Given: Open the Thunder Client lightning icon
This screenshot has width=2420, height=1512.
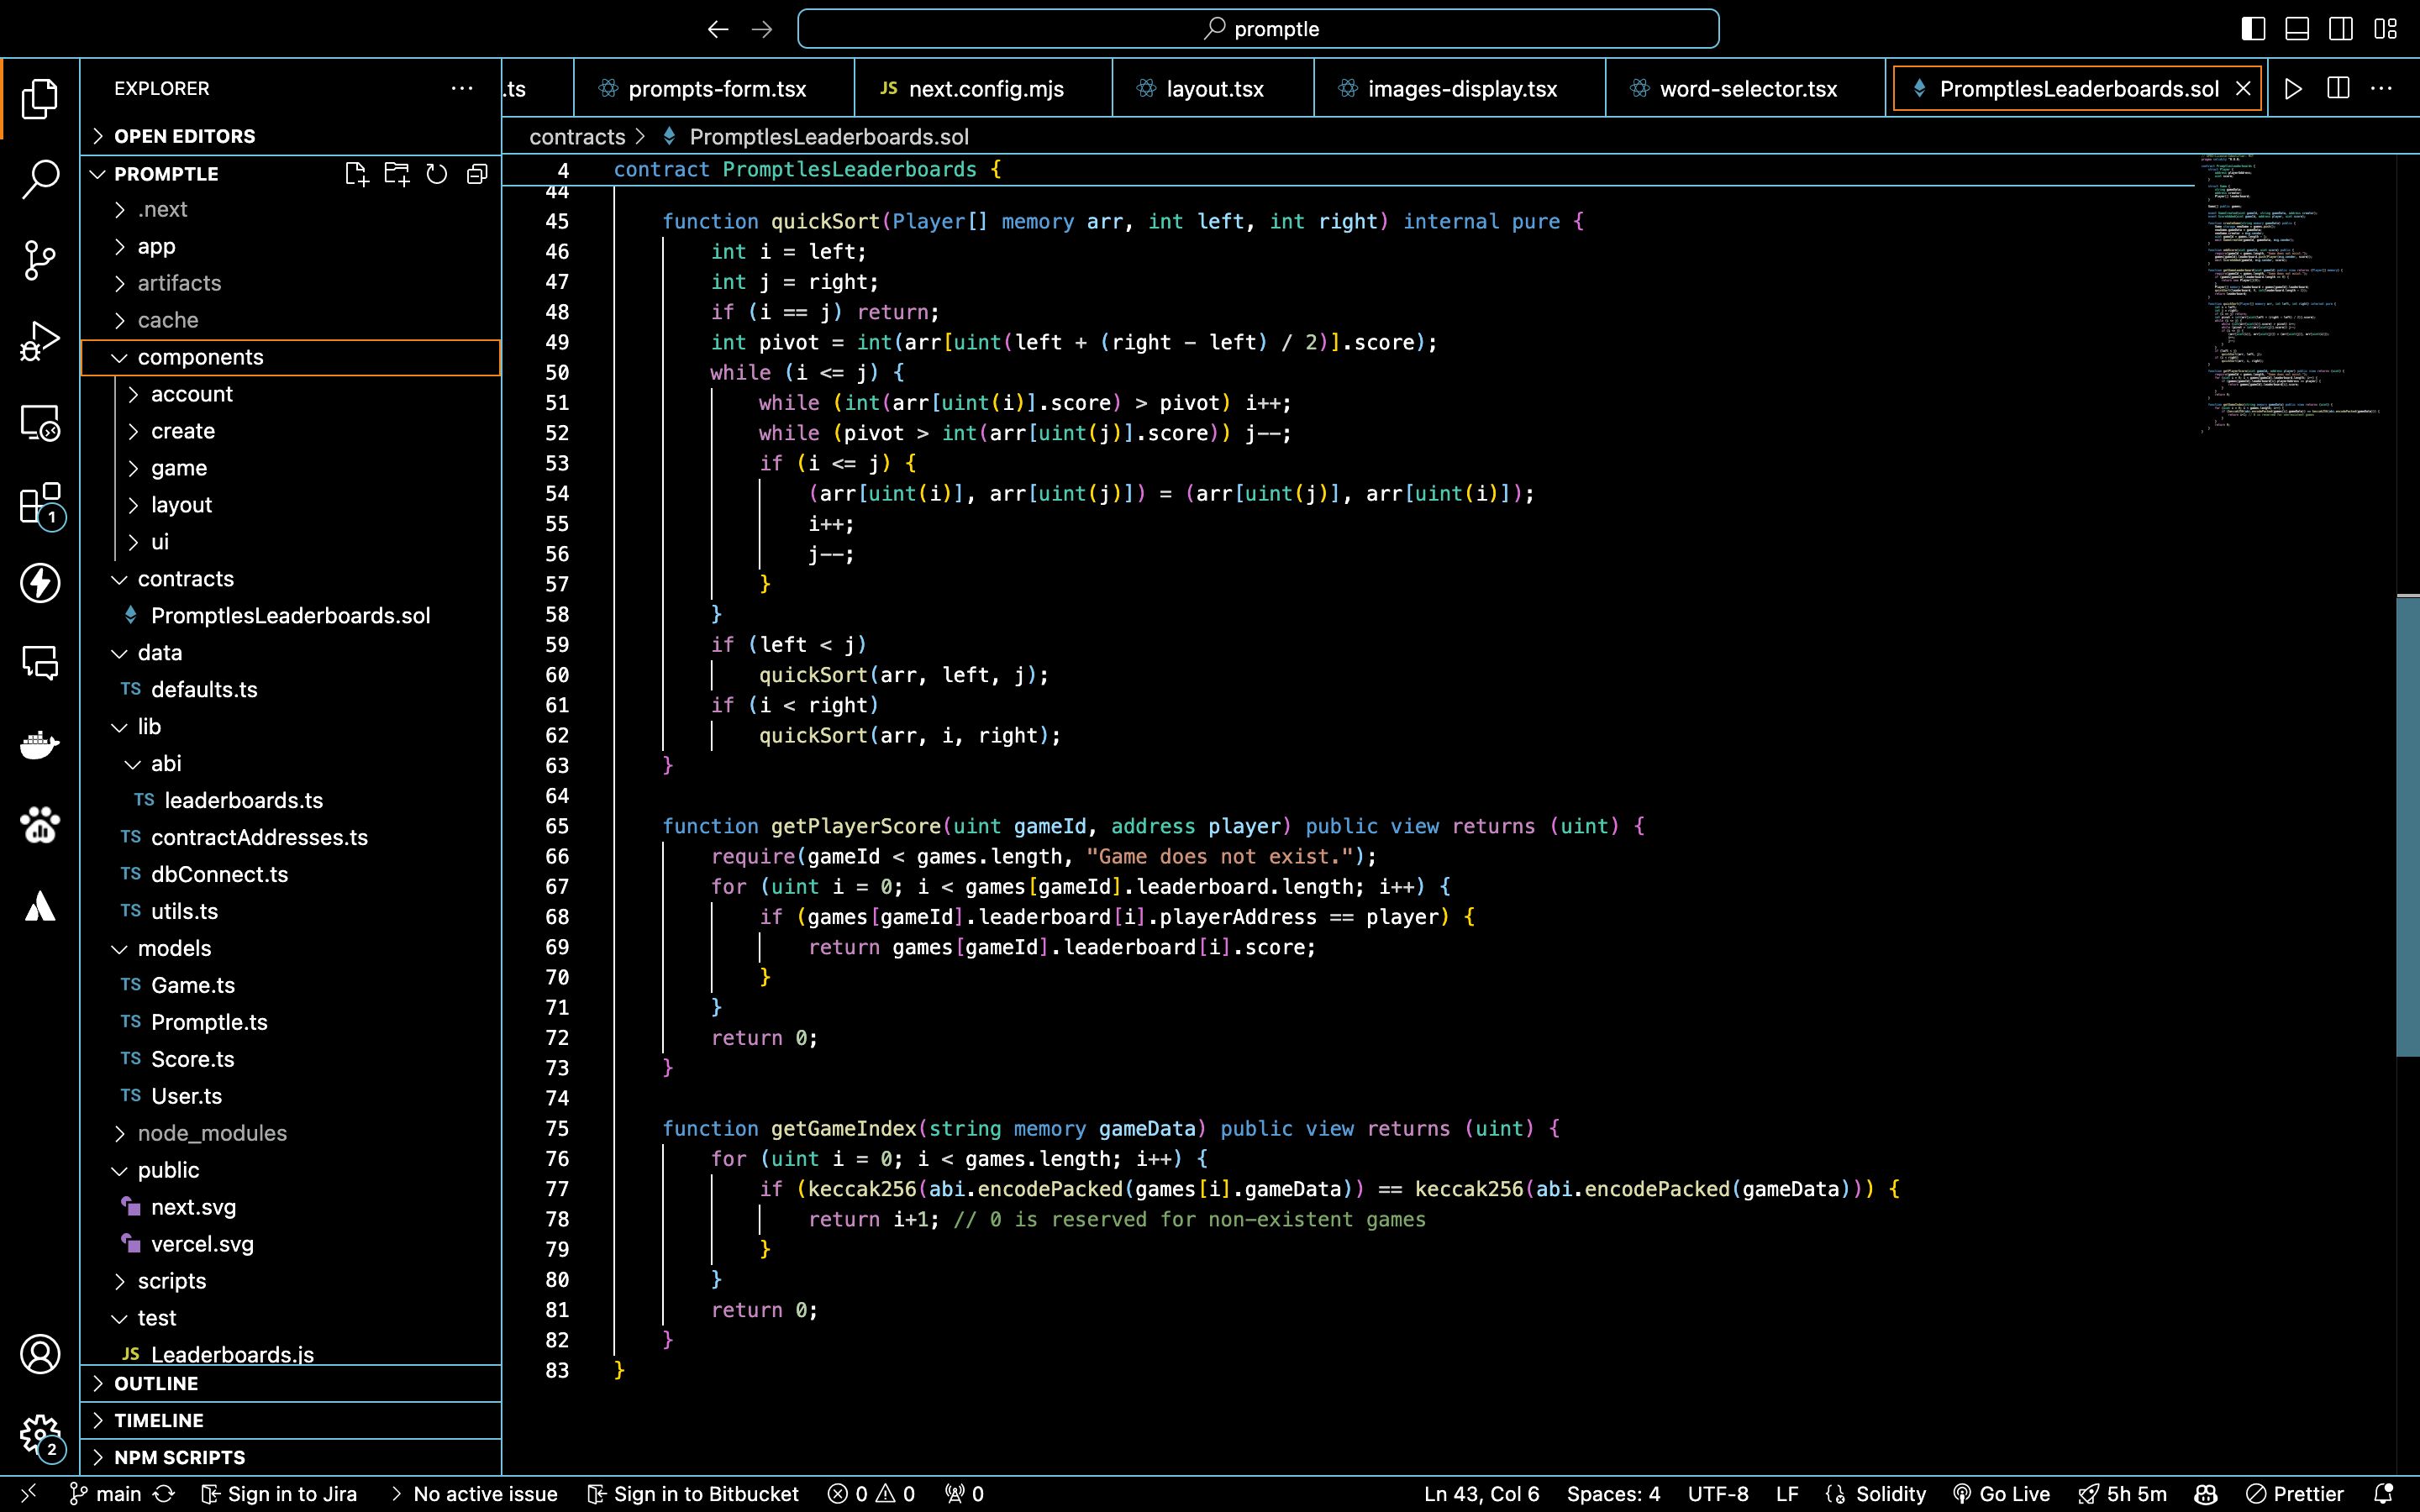Looking at the screenshot, I should point(40,583).
